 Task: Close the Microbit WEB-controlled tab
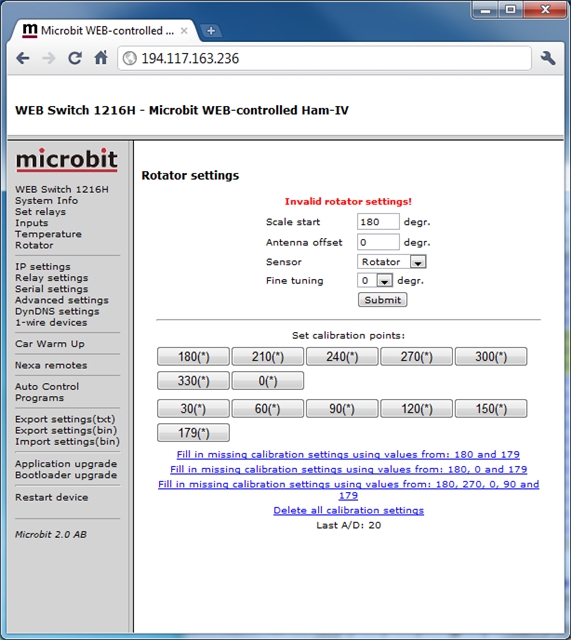click(184, 31)
